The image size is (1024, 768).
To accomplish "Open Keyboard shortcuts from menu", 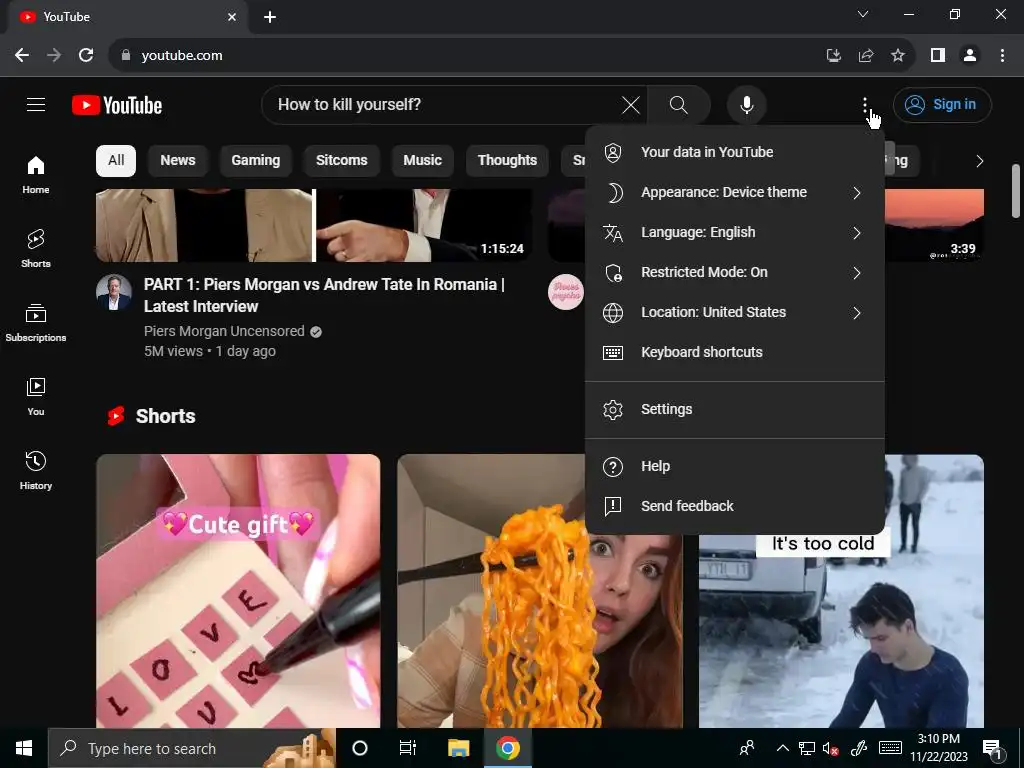I will click(x=735, y=352).
